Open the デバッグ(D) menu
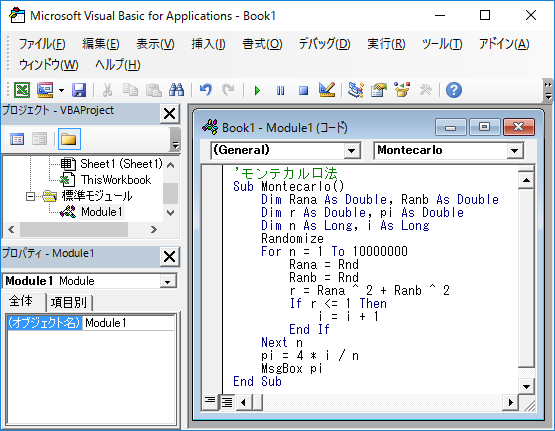Viewport: 555px width, 431px height. [x=325, y=44]
